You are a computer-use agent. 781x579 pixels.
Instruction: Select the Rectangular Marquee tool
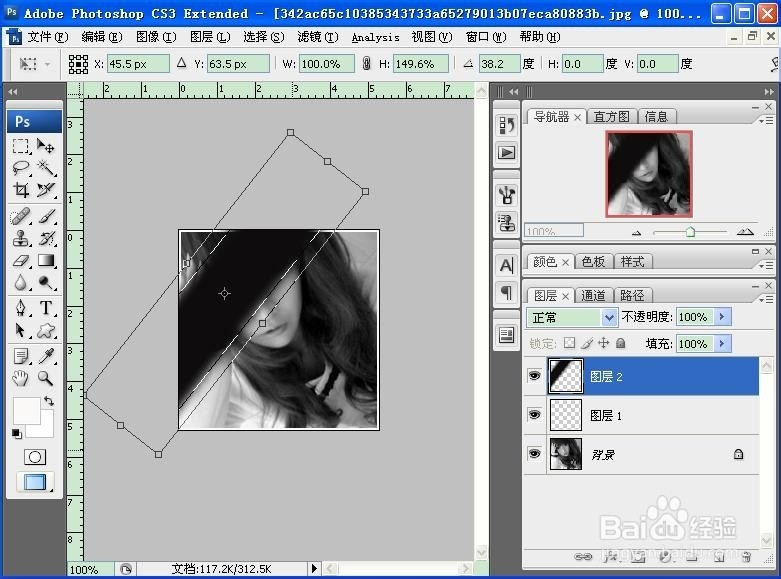pyautogui.click(x=21, y=146)
